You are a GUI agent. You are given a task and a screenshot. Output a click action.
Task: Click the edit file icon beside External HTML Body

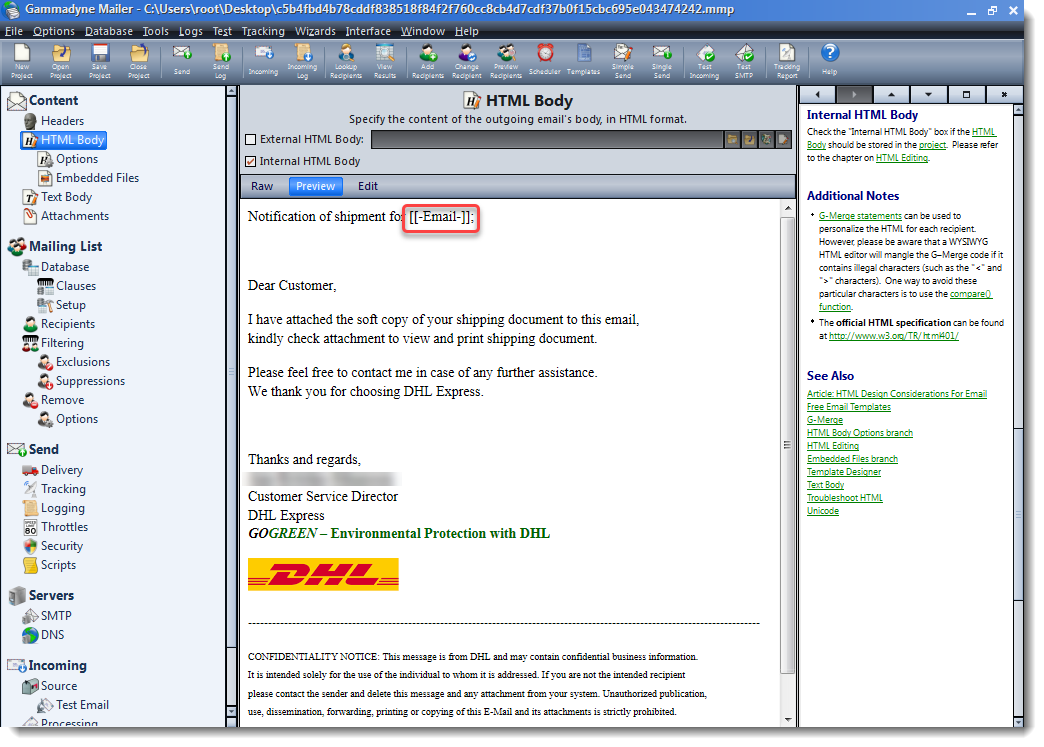pos(783,140)
